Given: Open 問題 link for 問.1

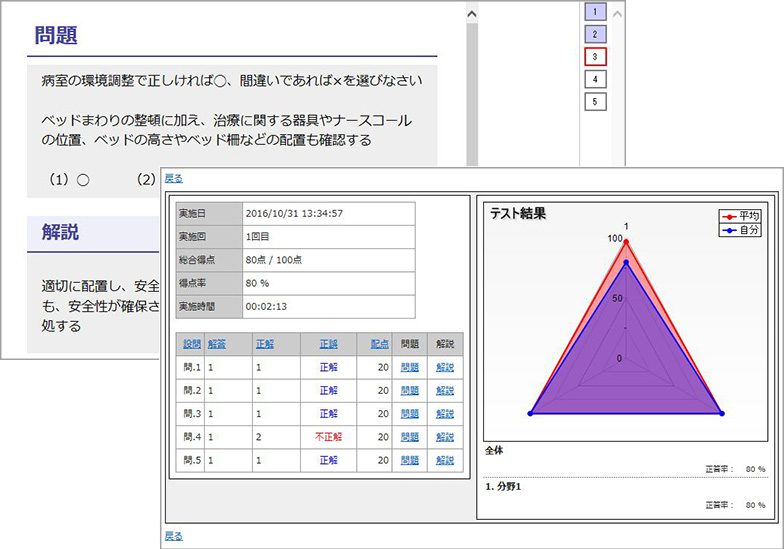Looking at the screenshot, I should tap(410, 368).
